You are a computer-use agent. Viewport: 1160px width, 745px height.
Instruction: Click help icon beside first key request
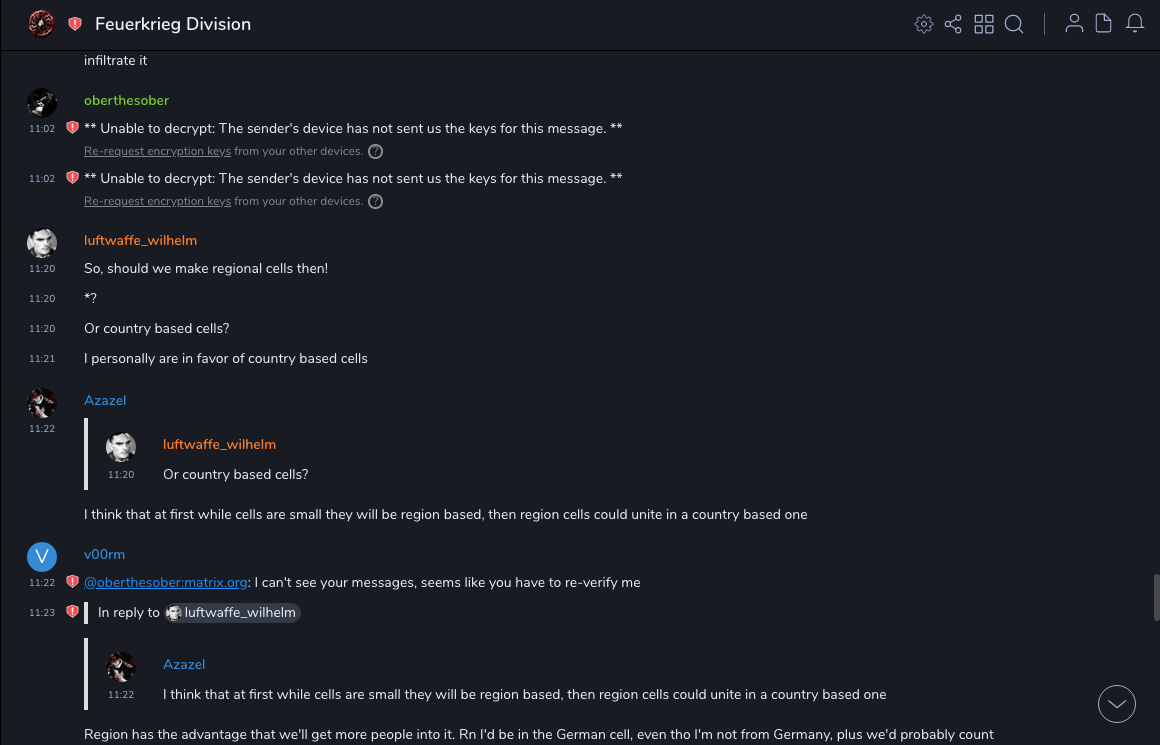[x=376, y=152]
